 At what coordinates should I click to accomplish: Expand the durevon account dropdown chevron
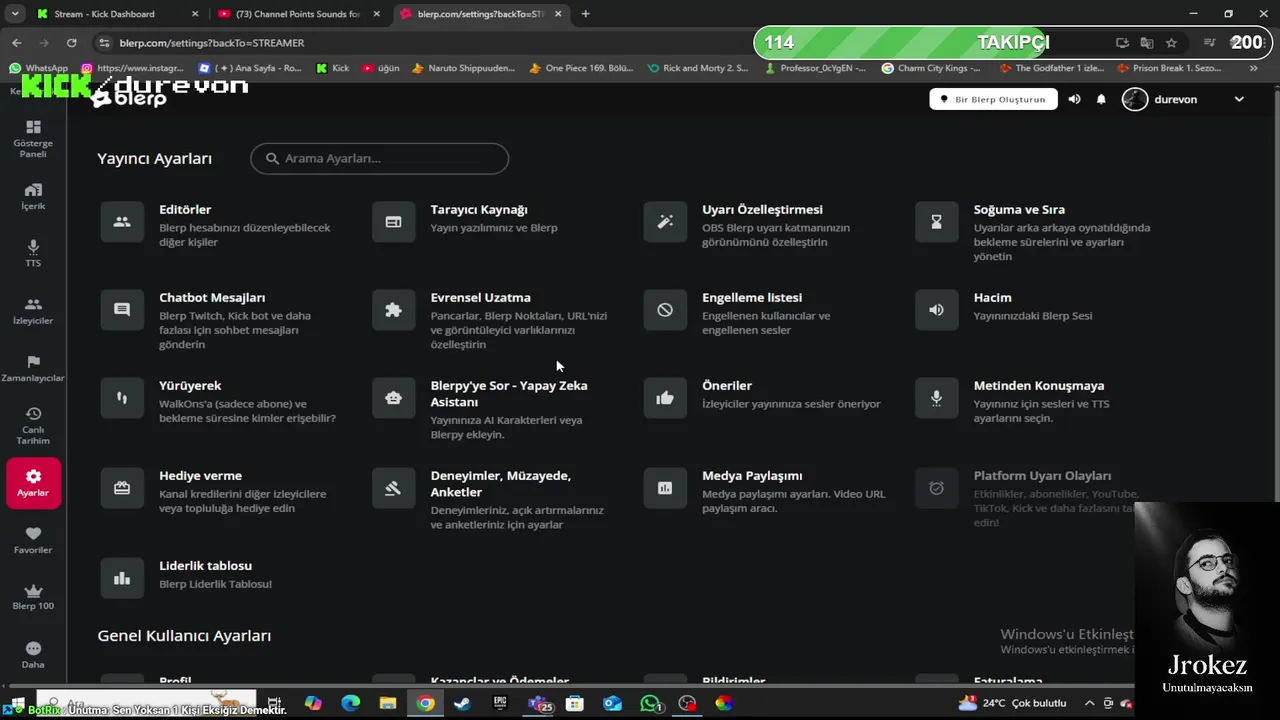pyautogui.click(x=1239, y=99)
